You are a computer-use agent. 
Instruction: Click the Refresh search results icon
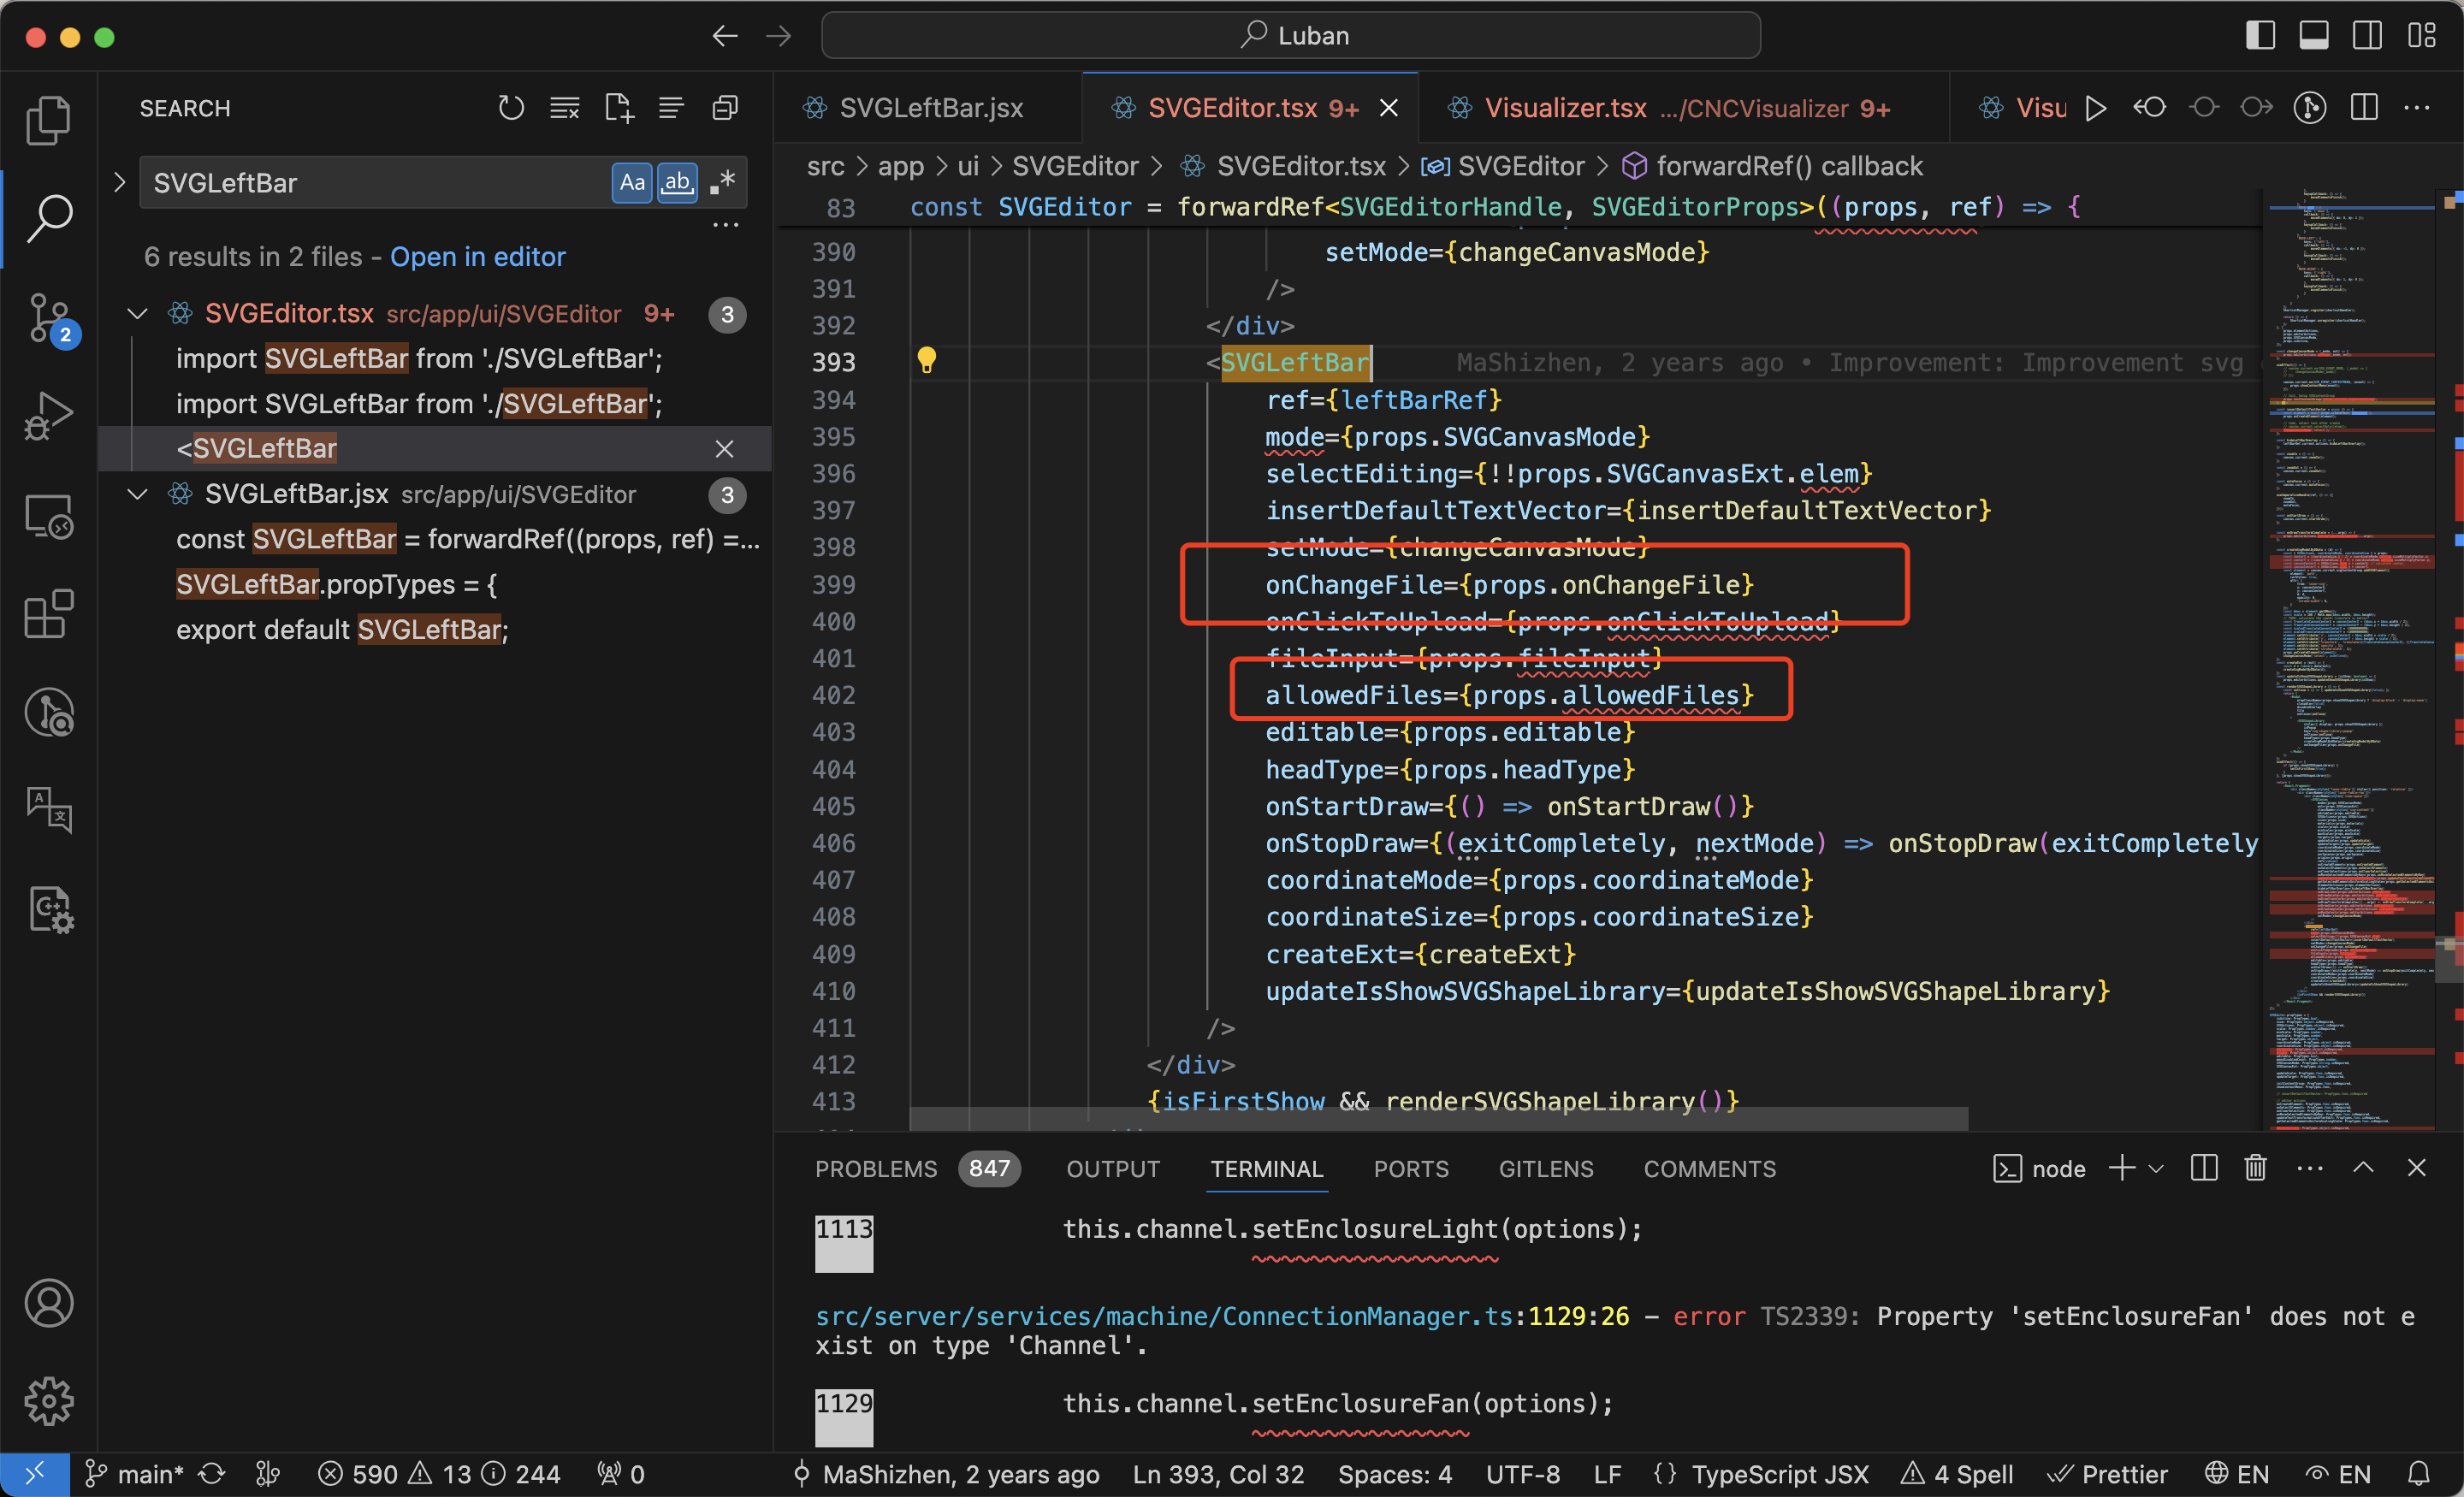pos(511,108)
